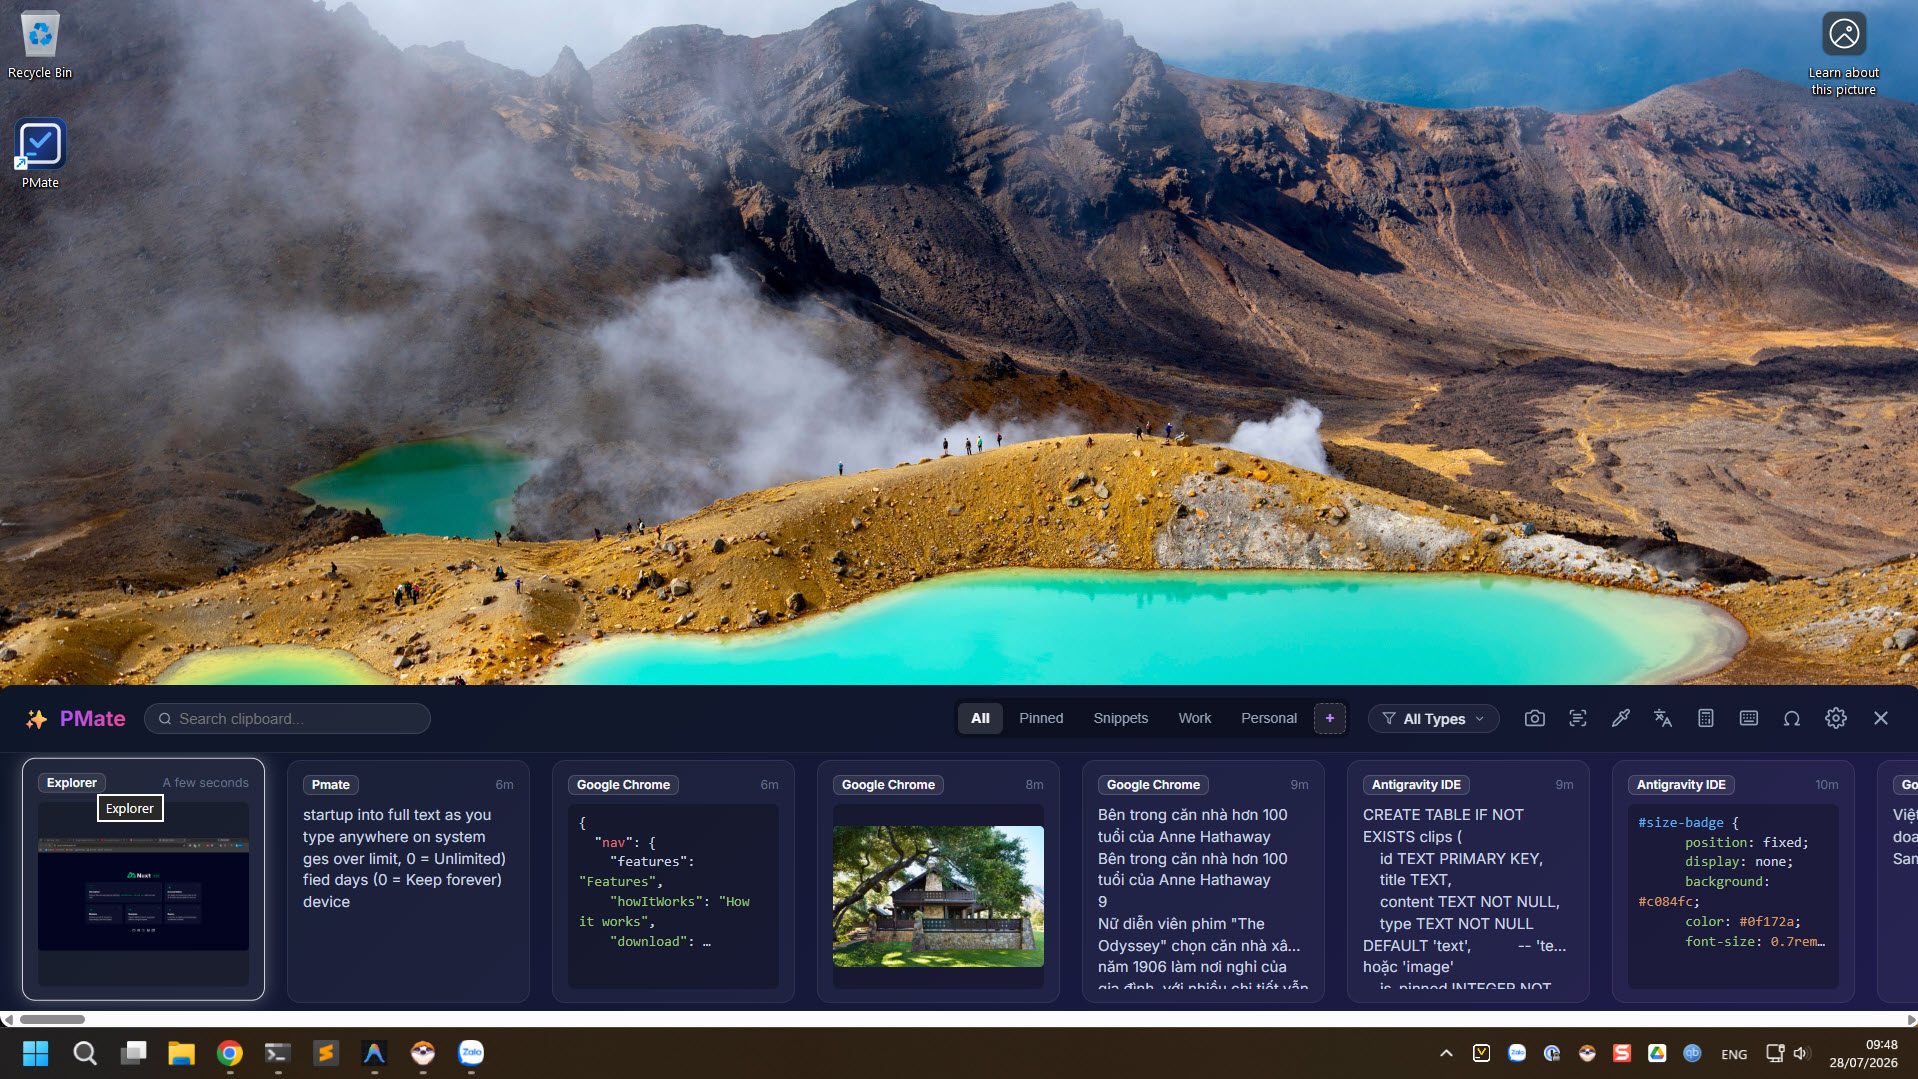Select the #size-badge CSS clip card

[x=1733, y=881]
